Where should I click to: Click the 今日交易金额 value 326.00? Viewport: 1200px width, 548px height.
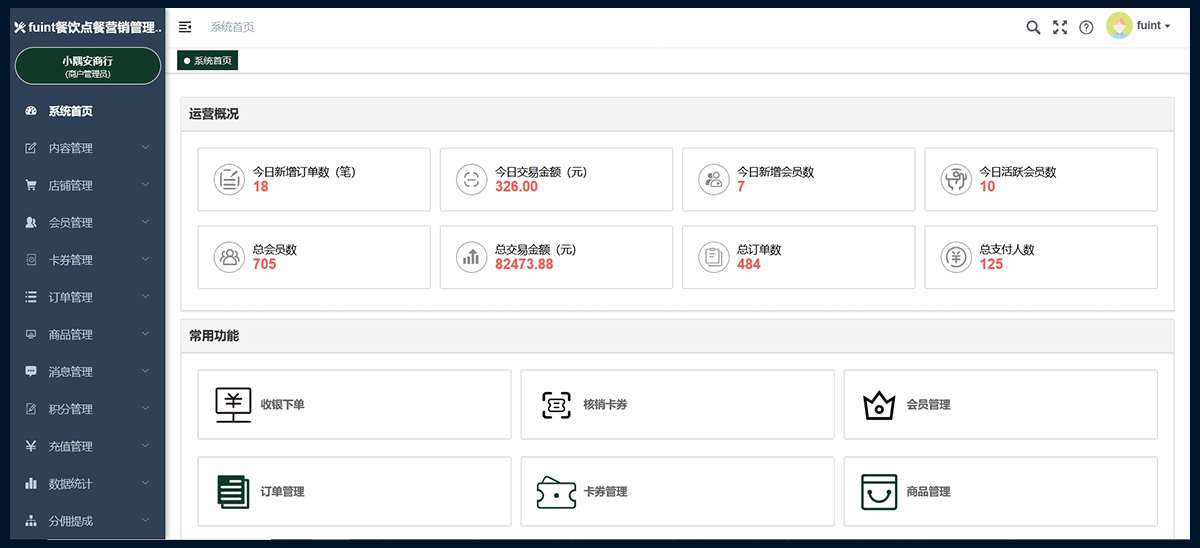516,187
